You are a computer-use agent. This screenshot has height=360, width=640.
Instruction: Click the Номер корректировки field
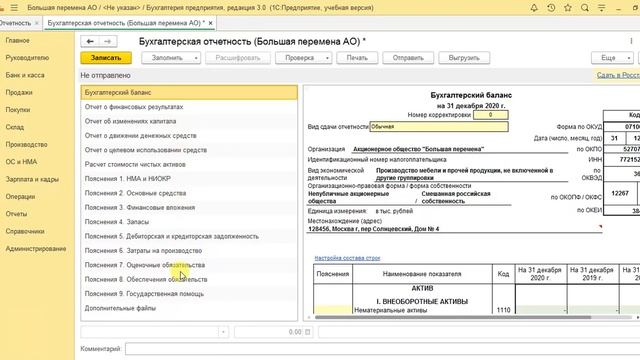pos(491,115)
